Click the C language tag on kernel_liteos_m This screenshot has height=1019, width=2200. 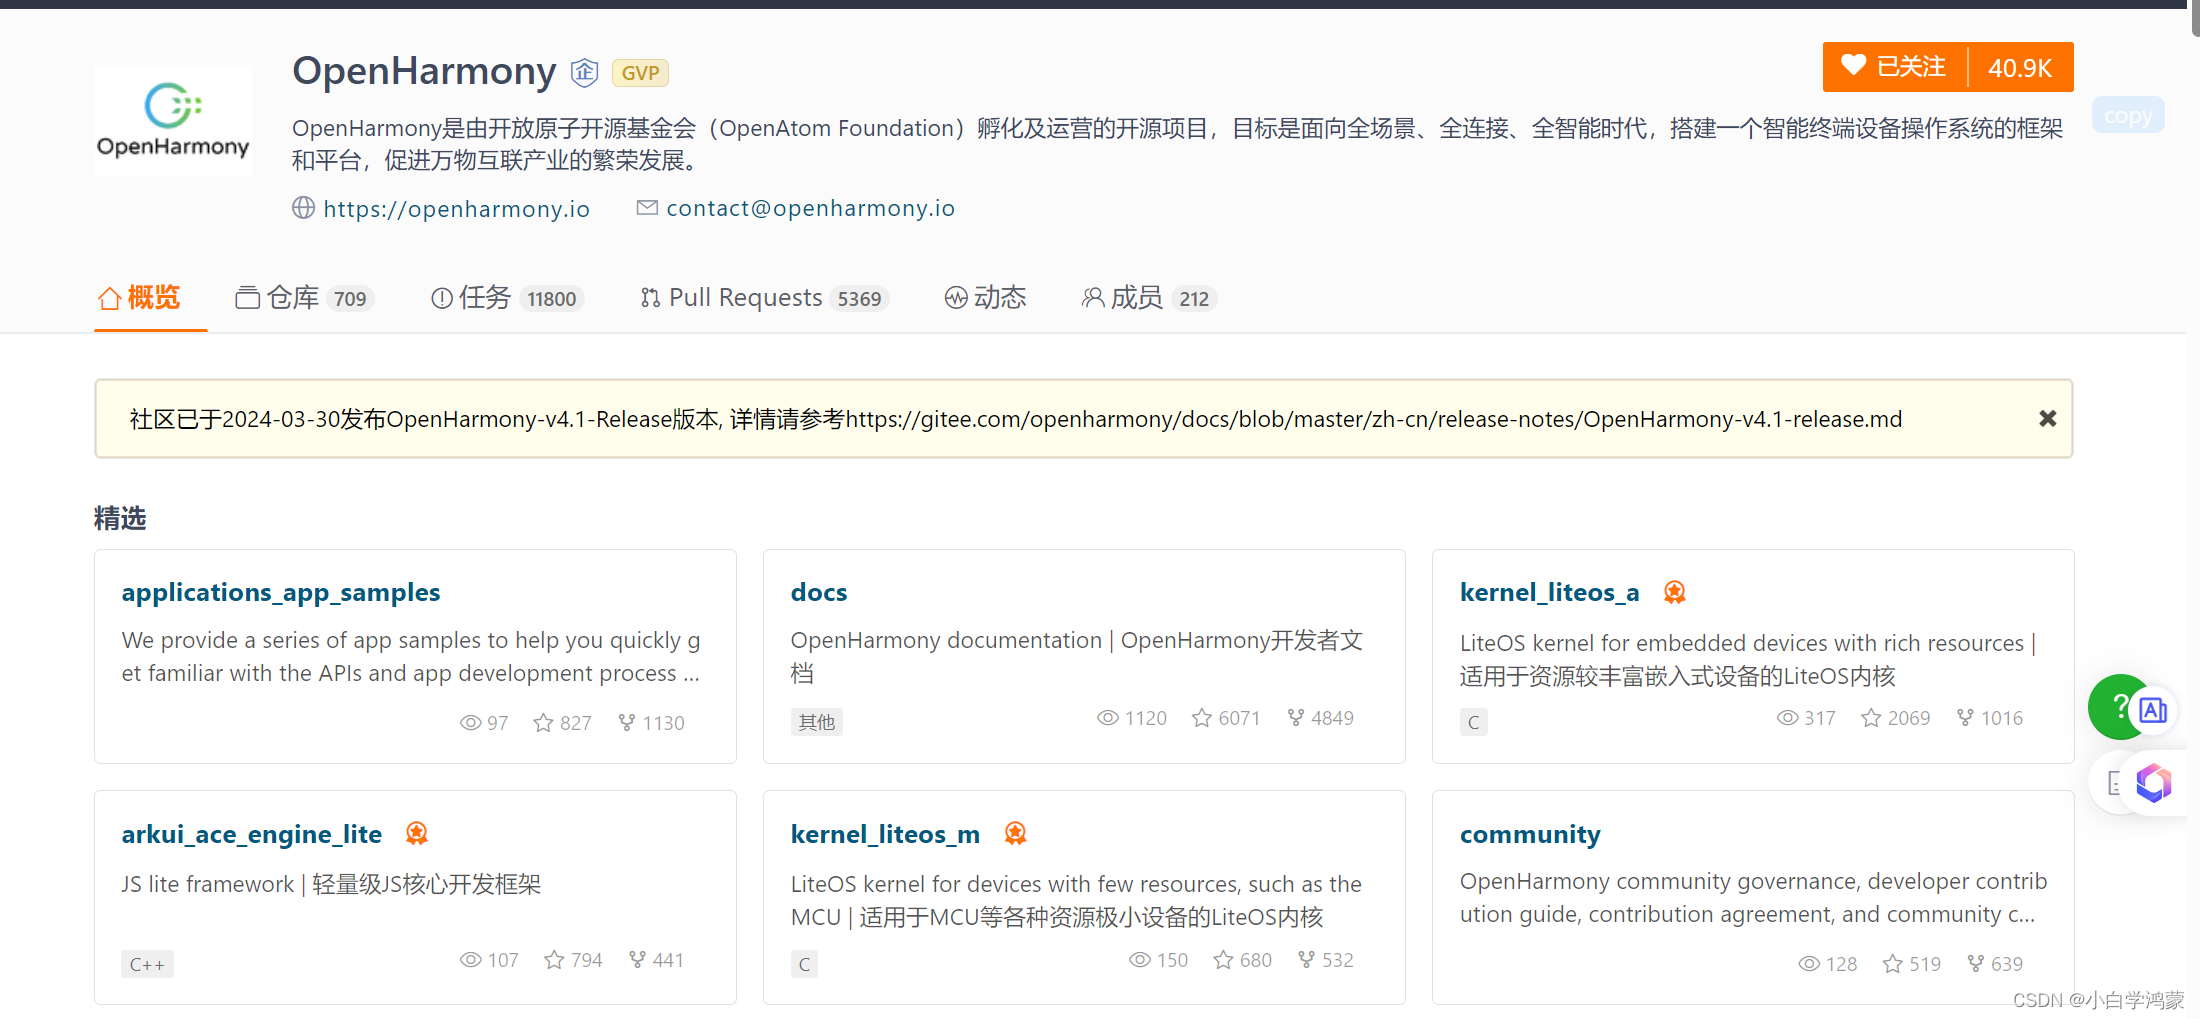pyautogui.click(x=804, y=964)
